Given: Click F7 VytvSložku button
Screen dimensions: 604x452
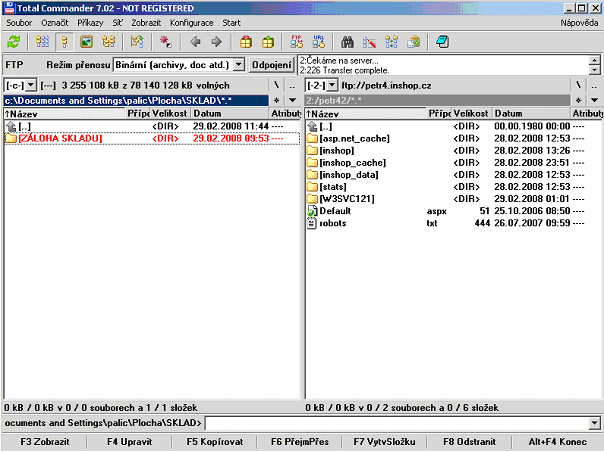Looking at the screenshot, I should (384, 442).
